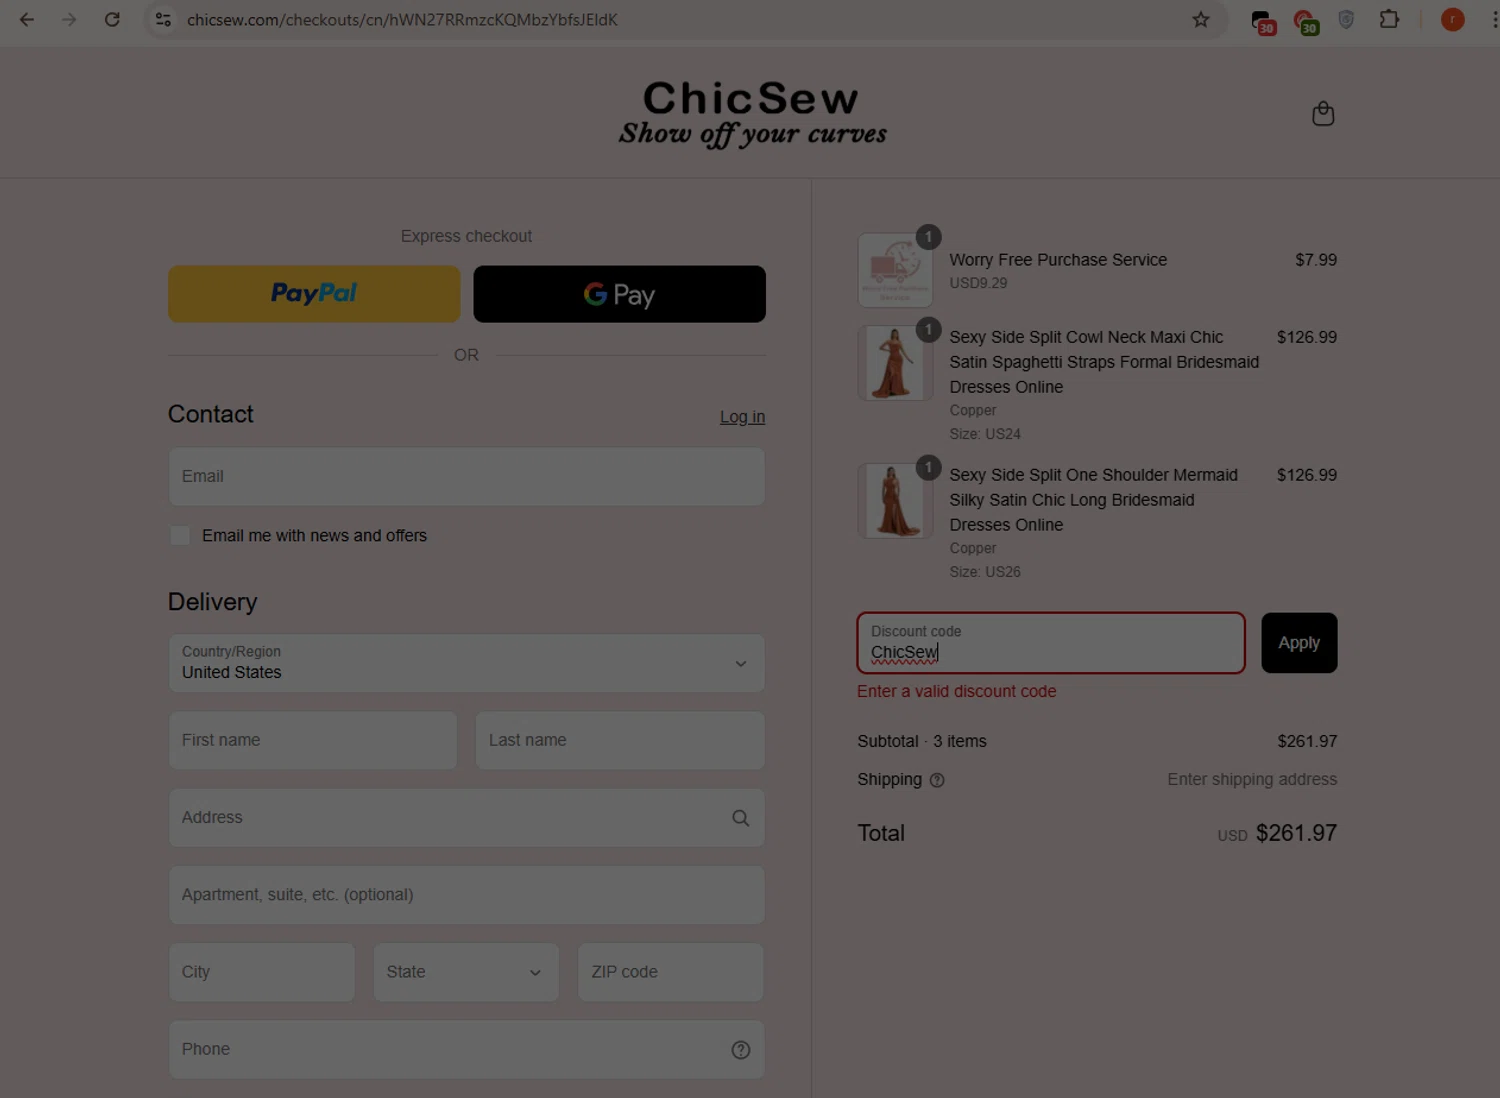Click the Log in link
The width and height of the screenshot is (1500, 1098).
coord(742,417)
